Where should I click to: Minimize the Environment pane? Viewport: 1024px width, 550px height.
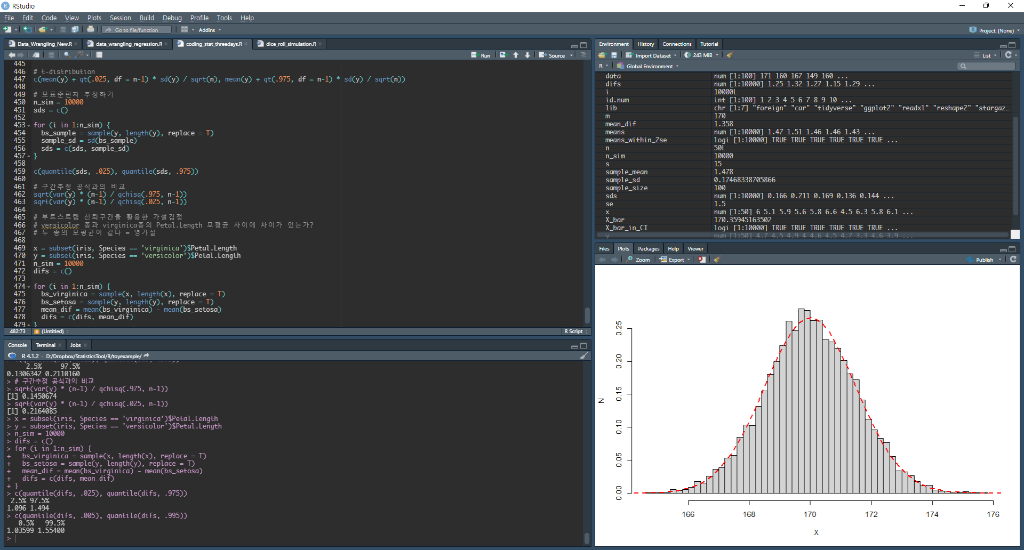[x=1002, y=46]
